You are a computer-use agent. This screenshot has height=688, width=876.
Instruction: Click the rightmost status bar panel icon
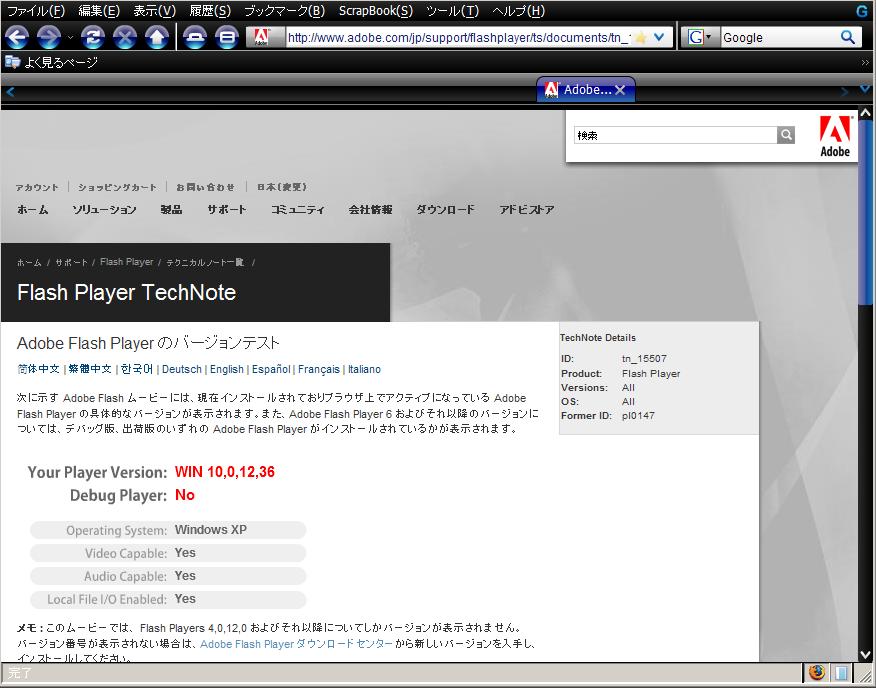(x=841, y=673)
